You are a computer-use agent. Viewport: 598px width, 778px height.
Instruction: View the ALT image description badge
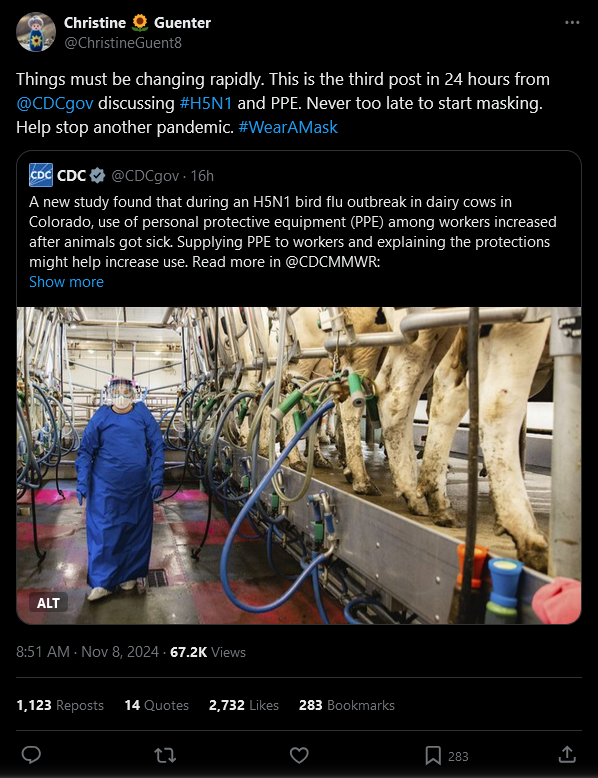(x=48, y=603)
